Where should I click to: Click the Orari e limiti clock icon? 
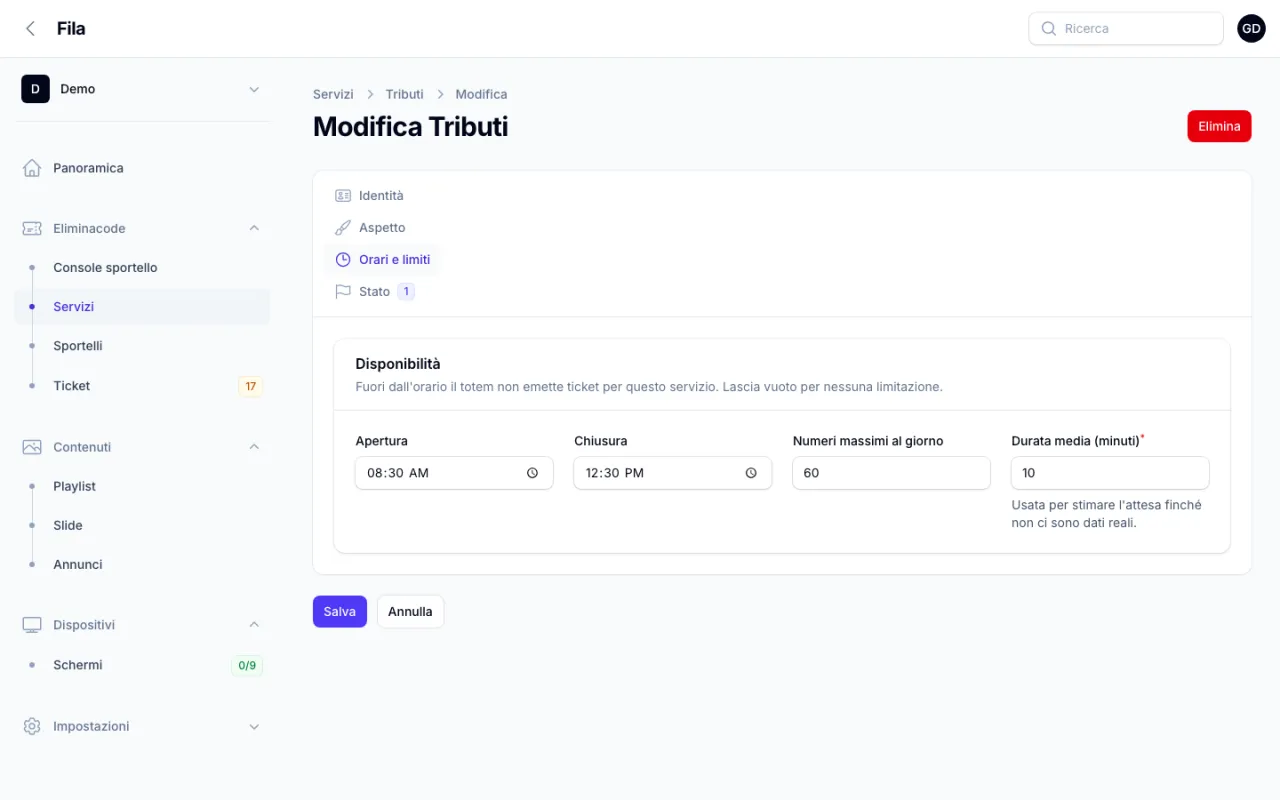(x=343, y=260)
